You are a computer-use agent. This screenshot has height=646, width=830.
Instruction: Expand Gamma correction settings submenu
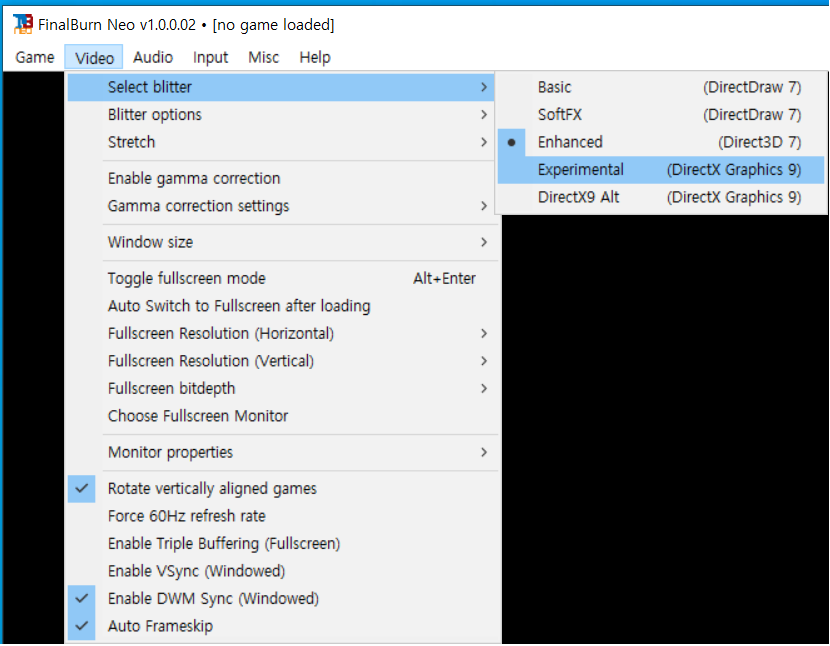(281, 206)
